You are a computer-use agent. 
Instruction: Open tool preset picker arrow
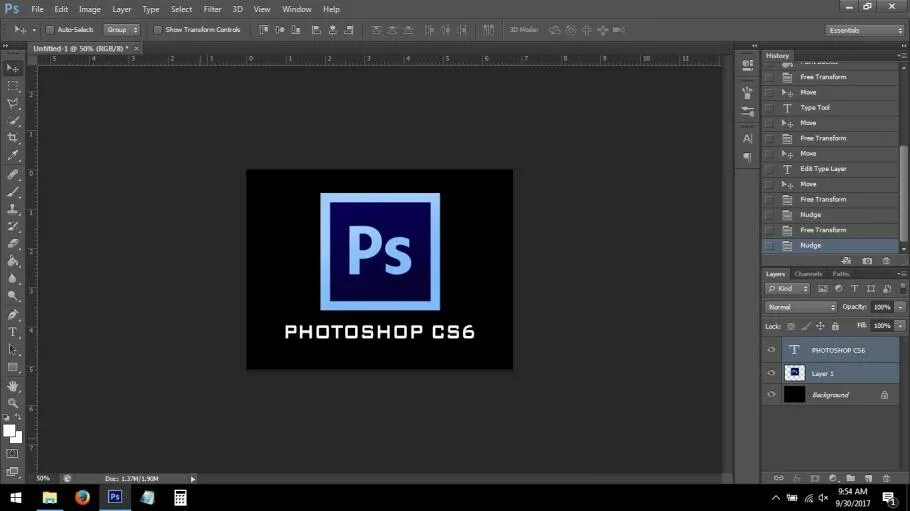coord(34,30)
